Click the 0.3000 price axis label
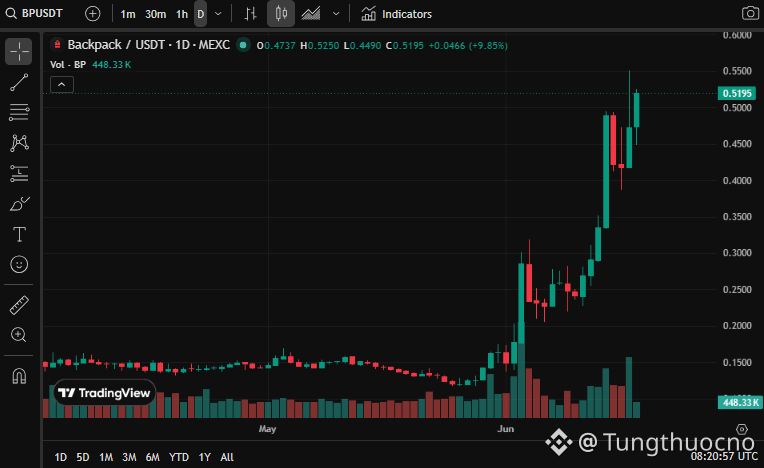The image size is (764, 468). [737, 253]
